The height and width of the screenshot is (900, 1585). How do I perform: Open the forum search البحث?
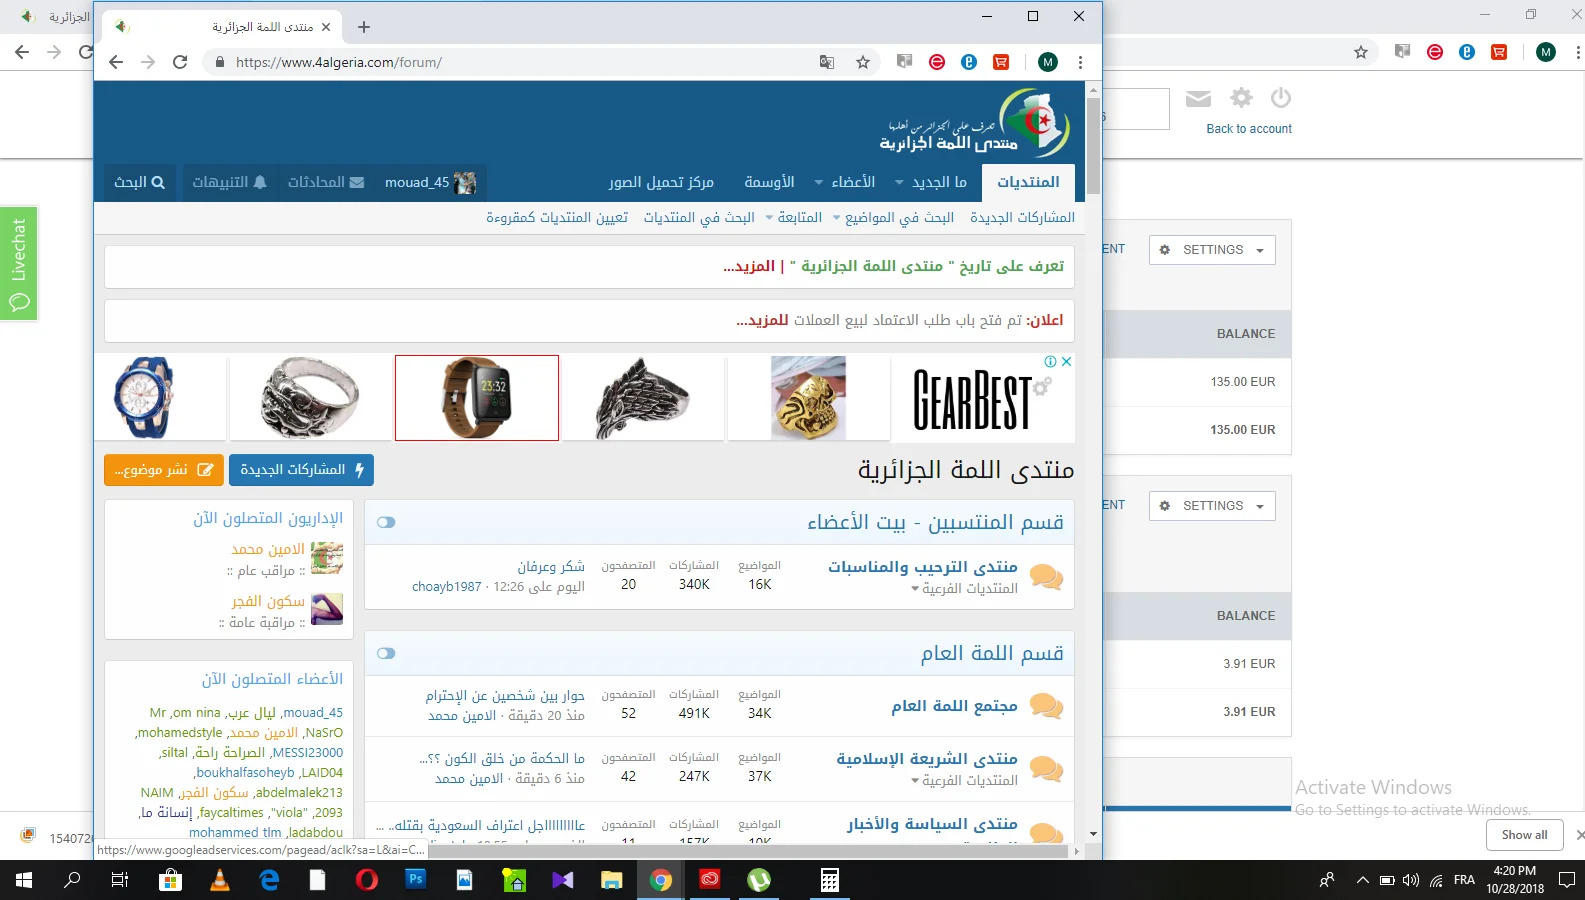click(139, 182)
